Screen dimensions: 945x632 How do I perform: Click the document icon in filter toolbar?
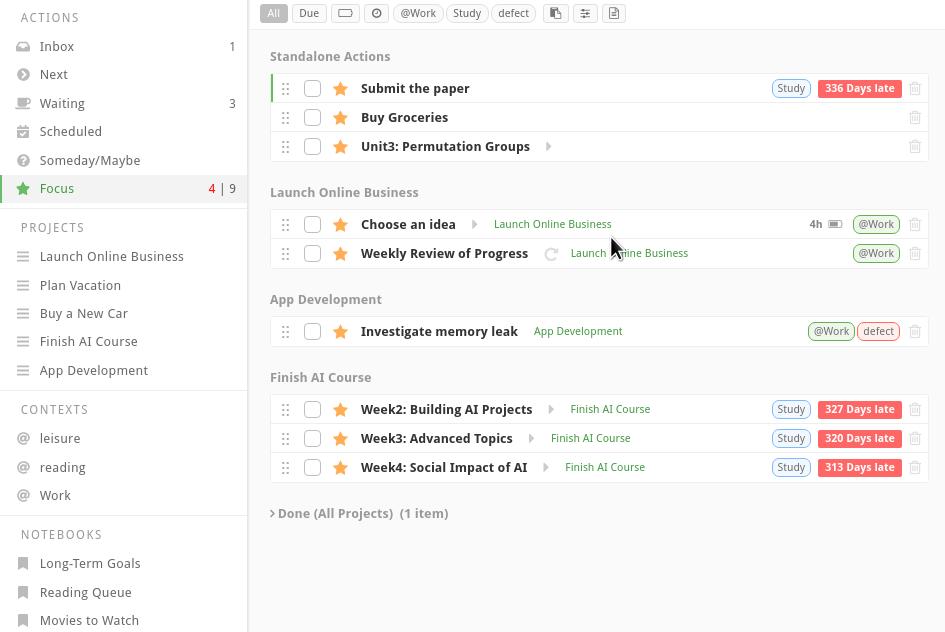click(x=614, y=13)
